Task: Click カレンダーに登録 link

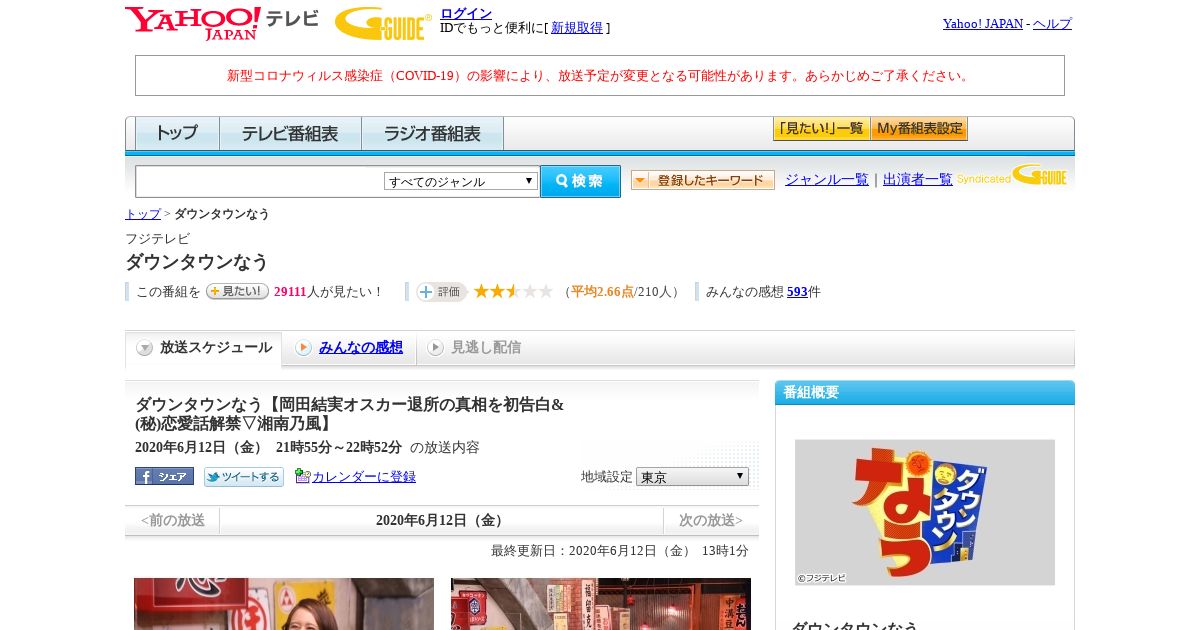Action: point(364,477)
